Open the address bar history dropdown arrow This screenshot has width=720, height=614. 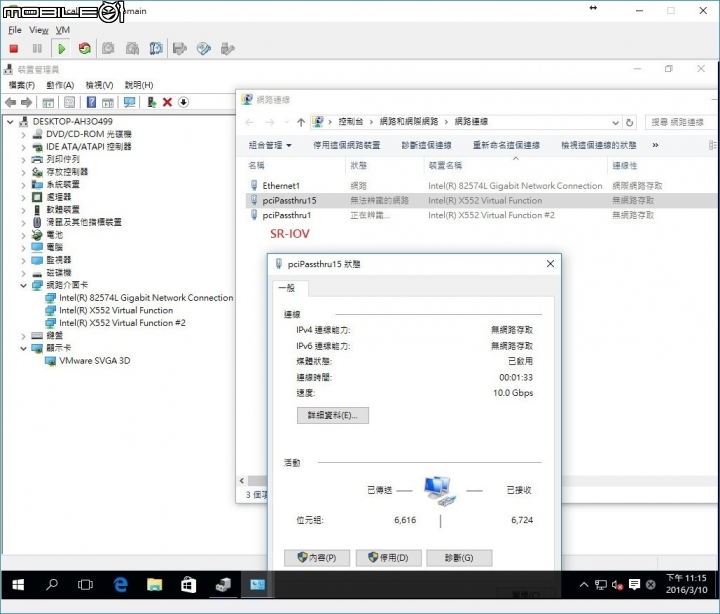point(615,123)
